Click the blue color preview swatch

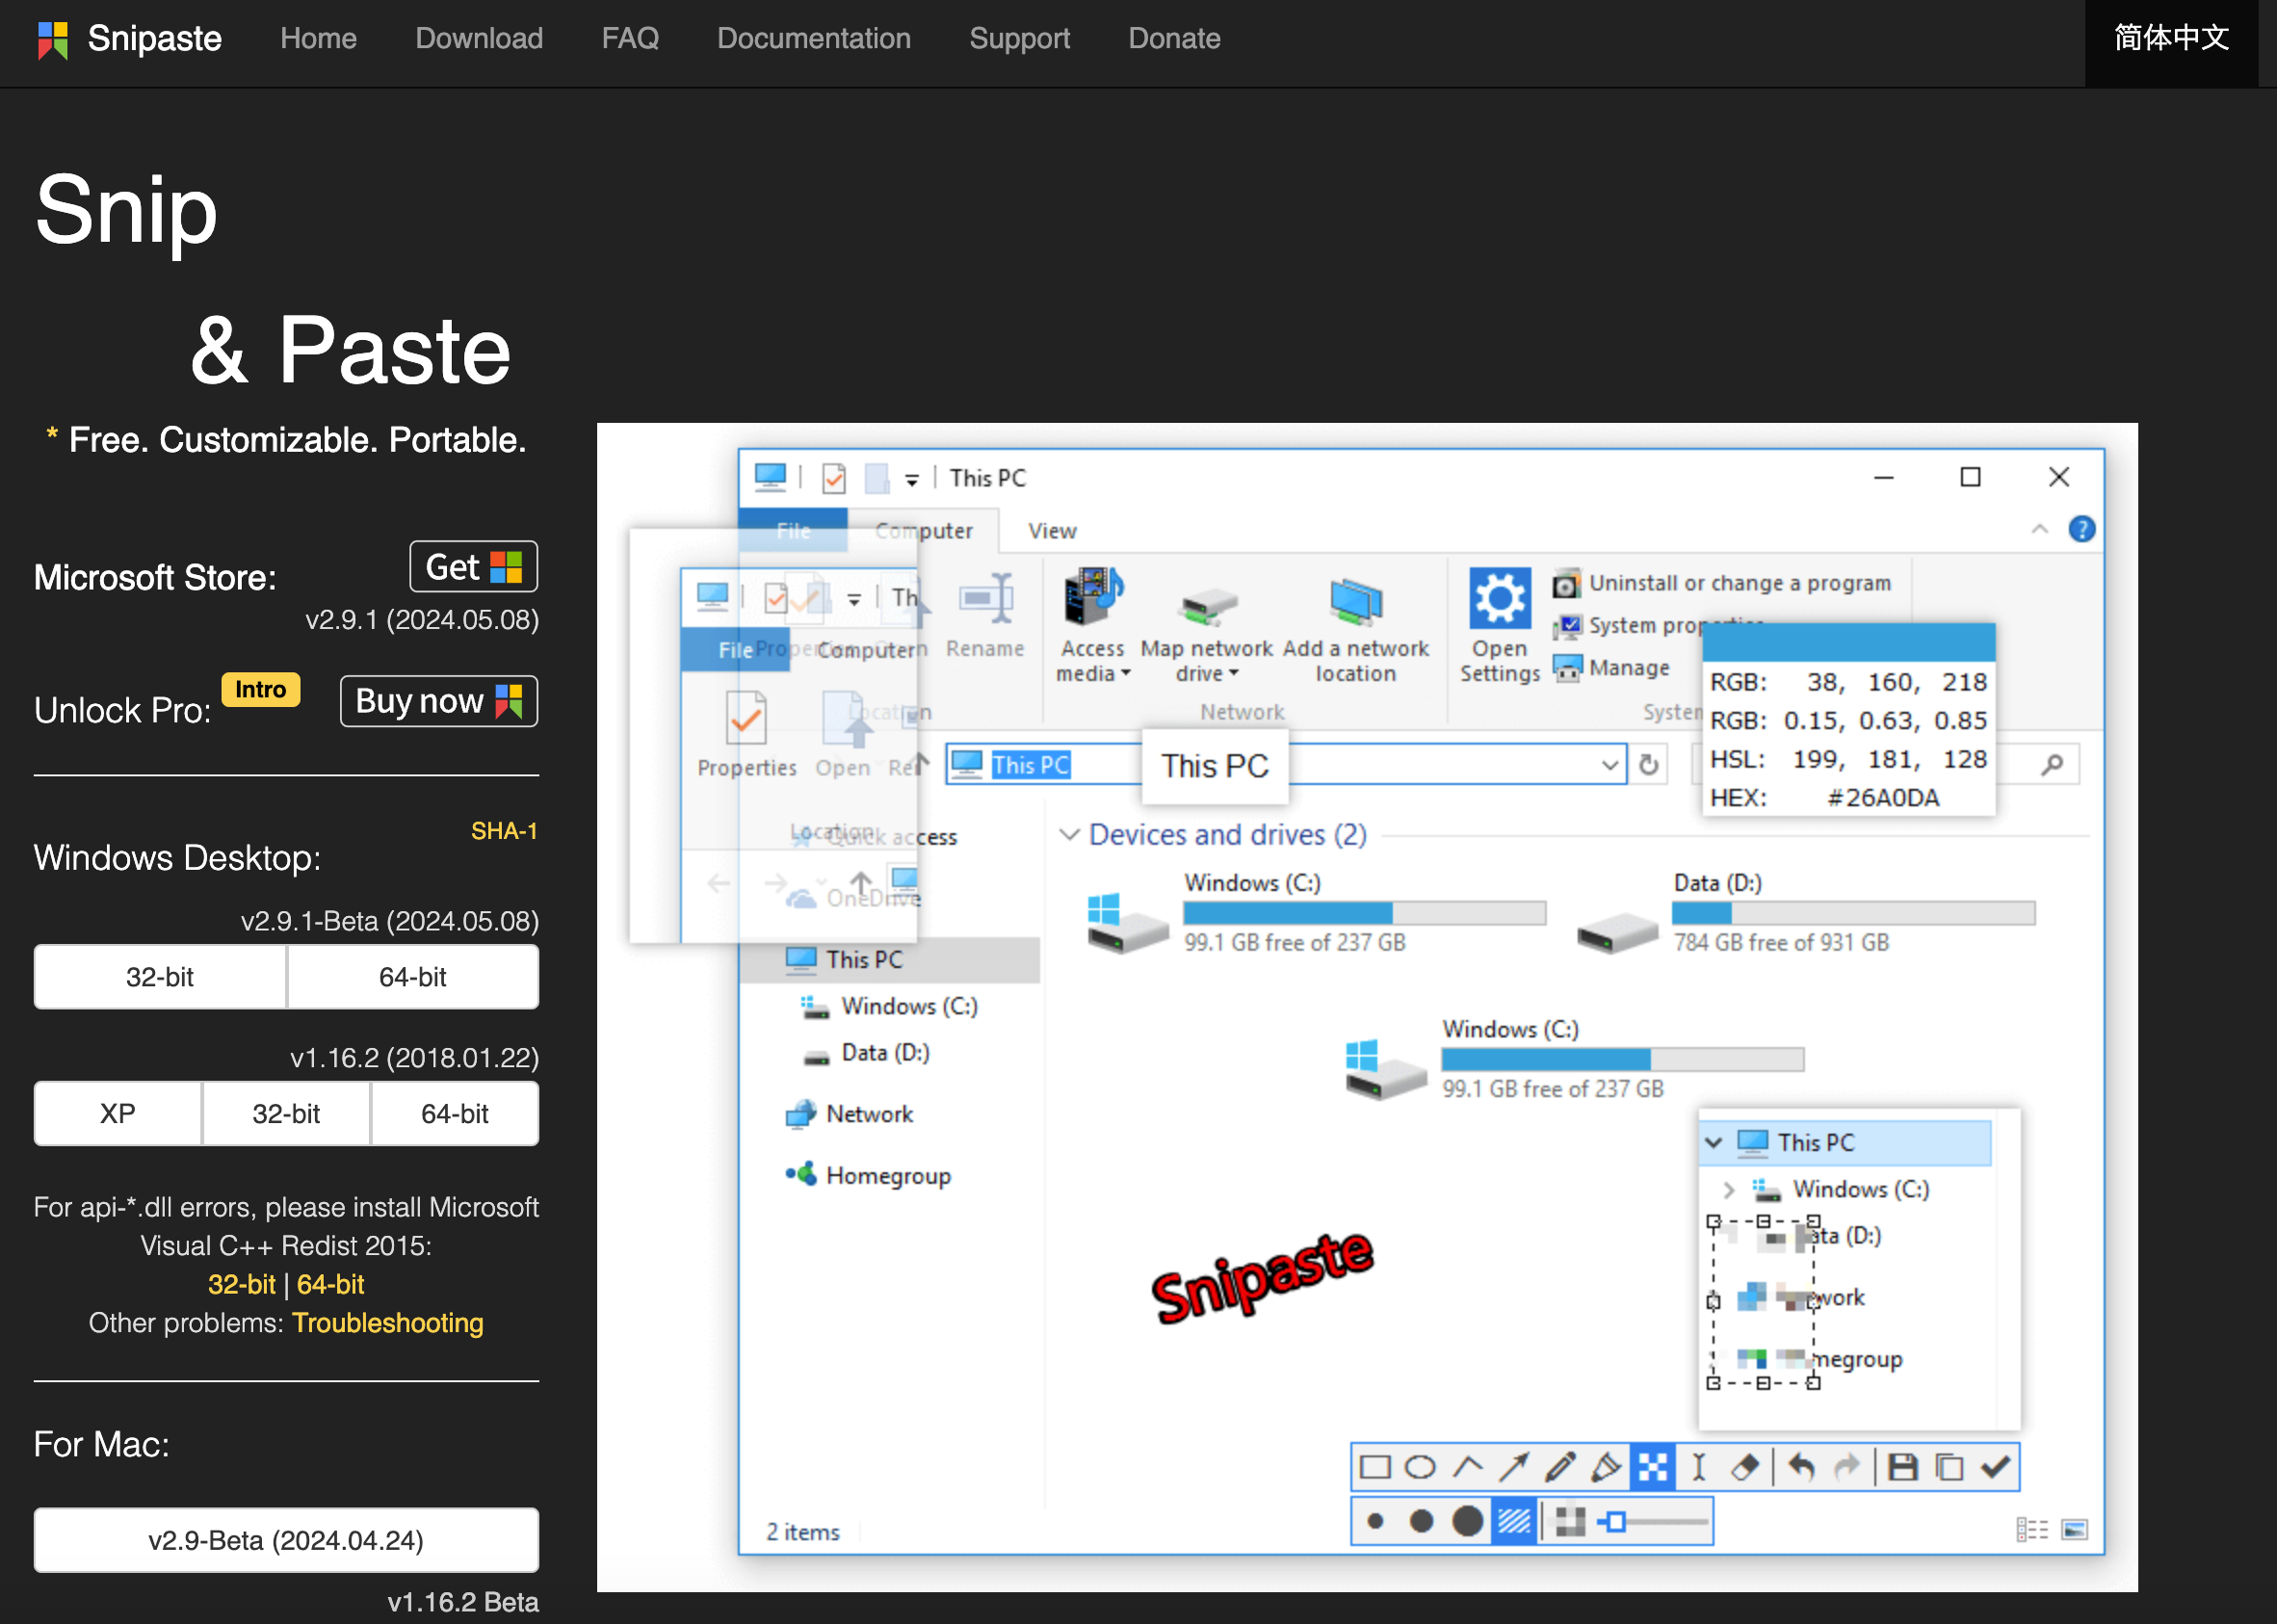pos(1848,641)
